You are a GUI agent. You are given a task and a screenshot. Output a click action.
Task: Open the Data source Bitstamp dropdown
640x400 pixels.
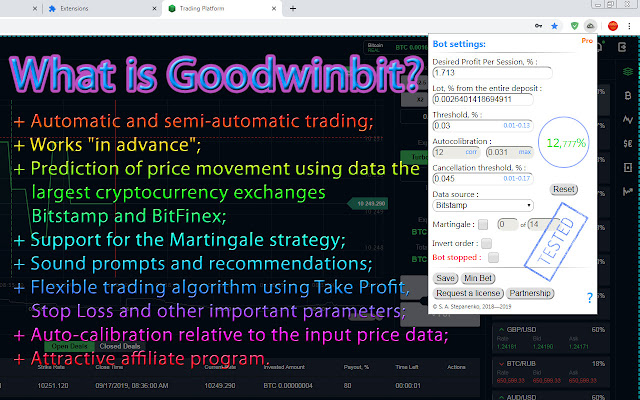483,205
